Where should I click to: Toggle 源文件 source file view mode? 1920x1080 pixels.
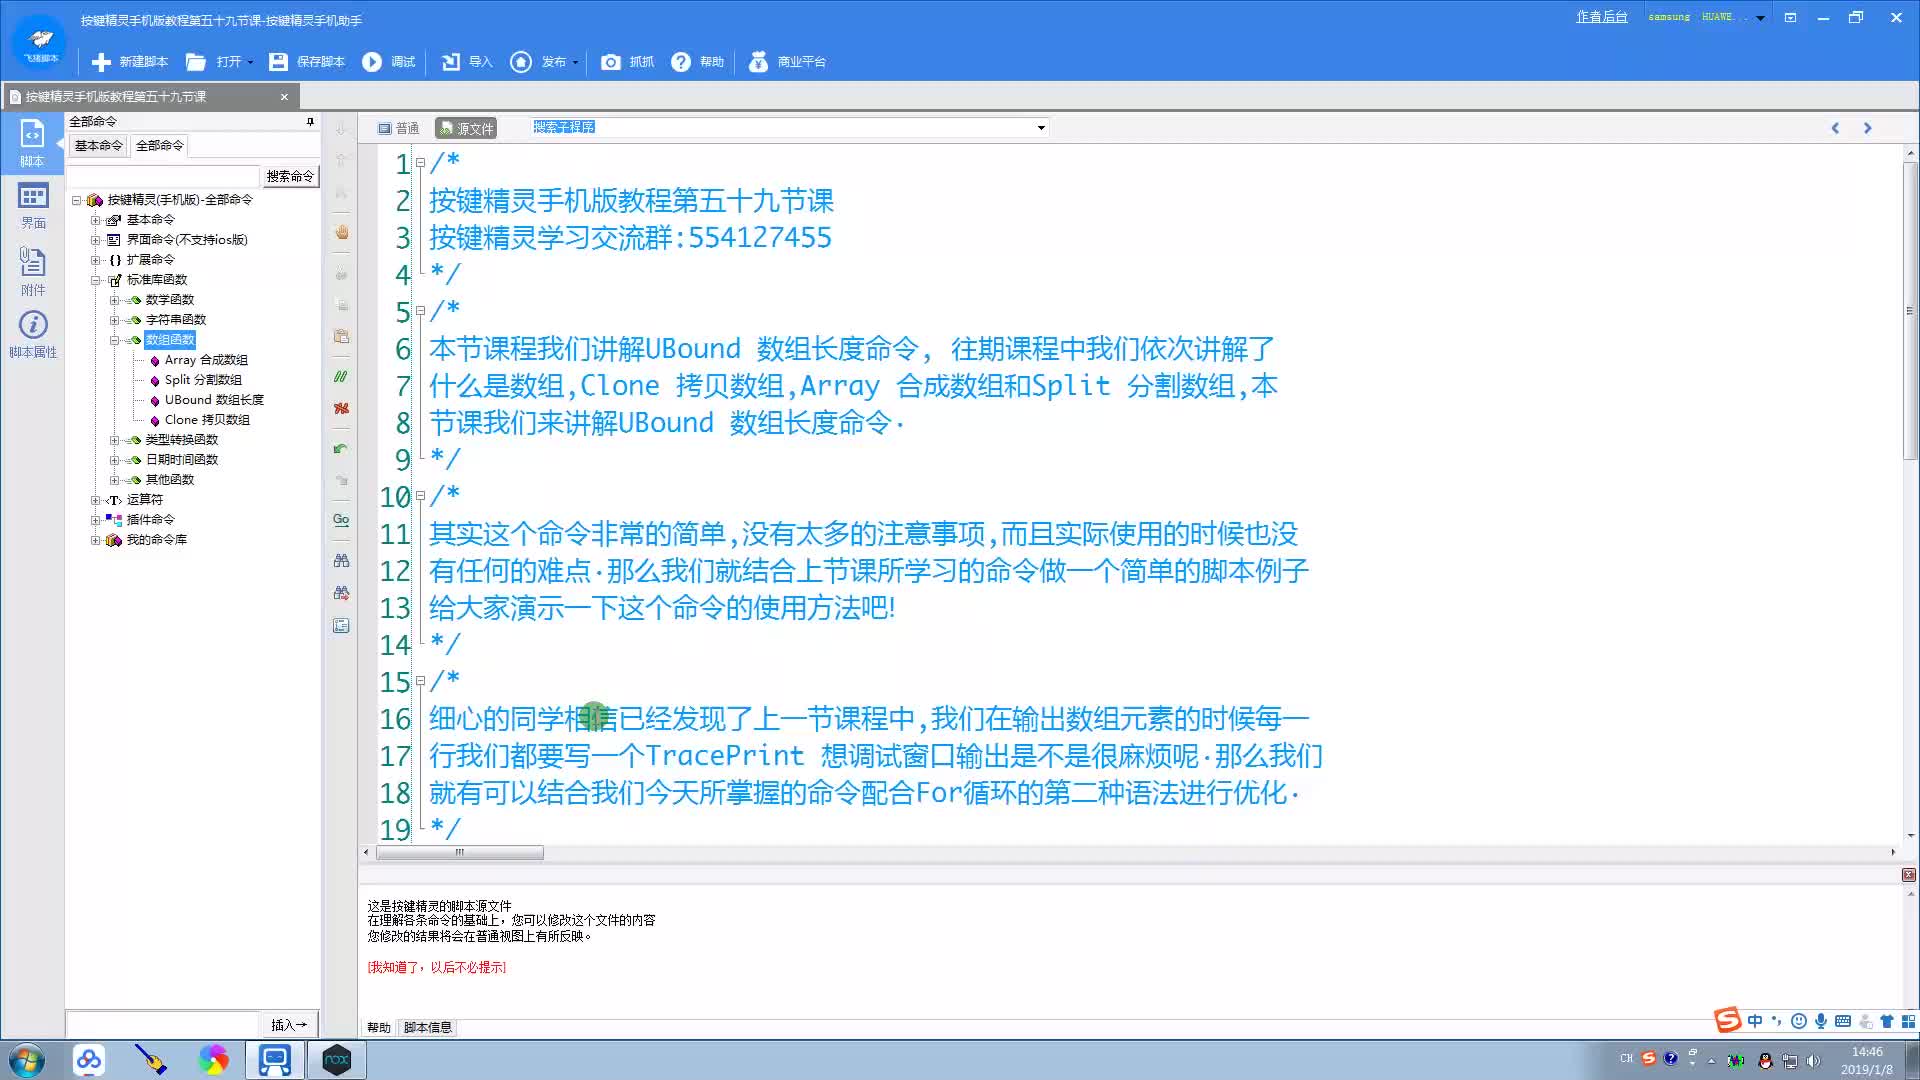466,128
